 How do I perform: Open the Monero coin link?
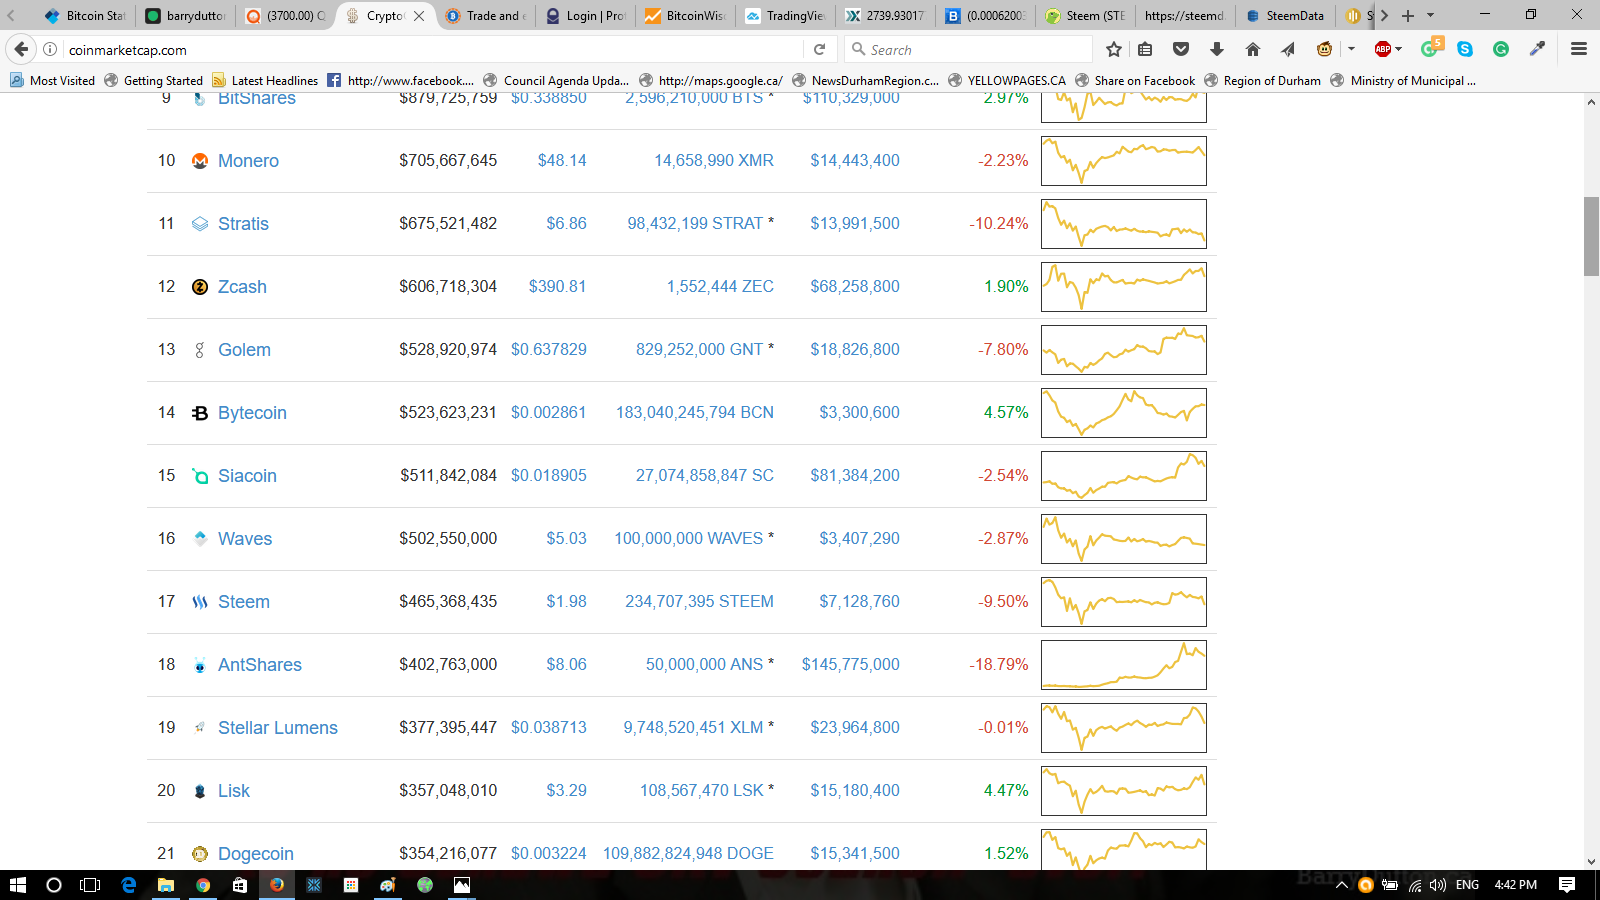248,161
